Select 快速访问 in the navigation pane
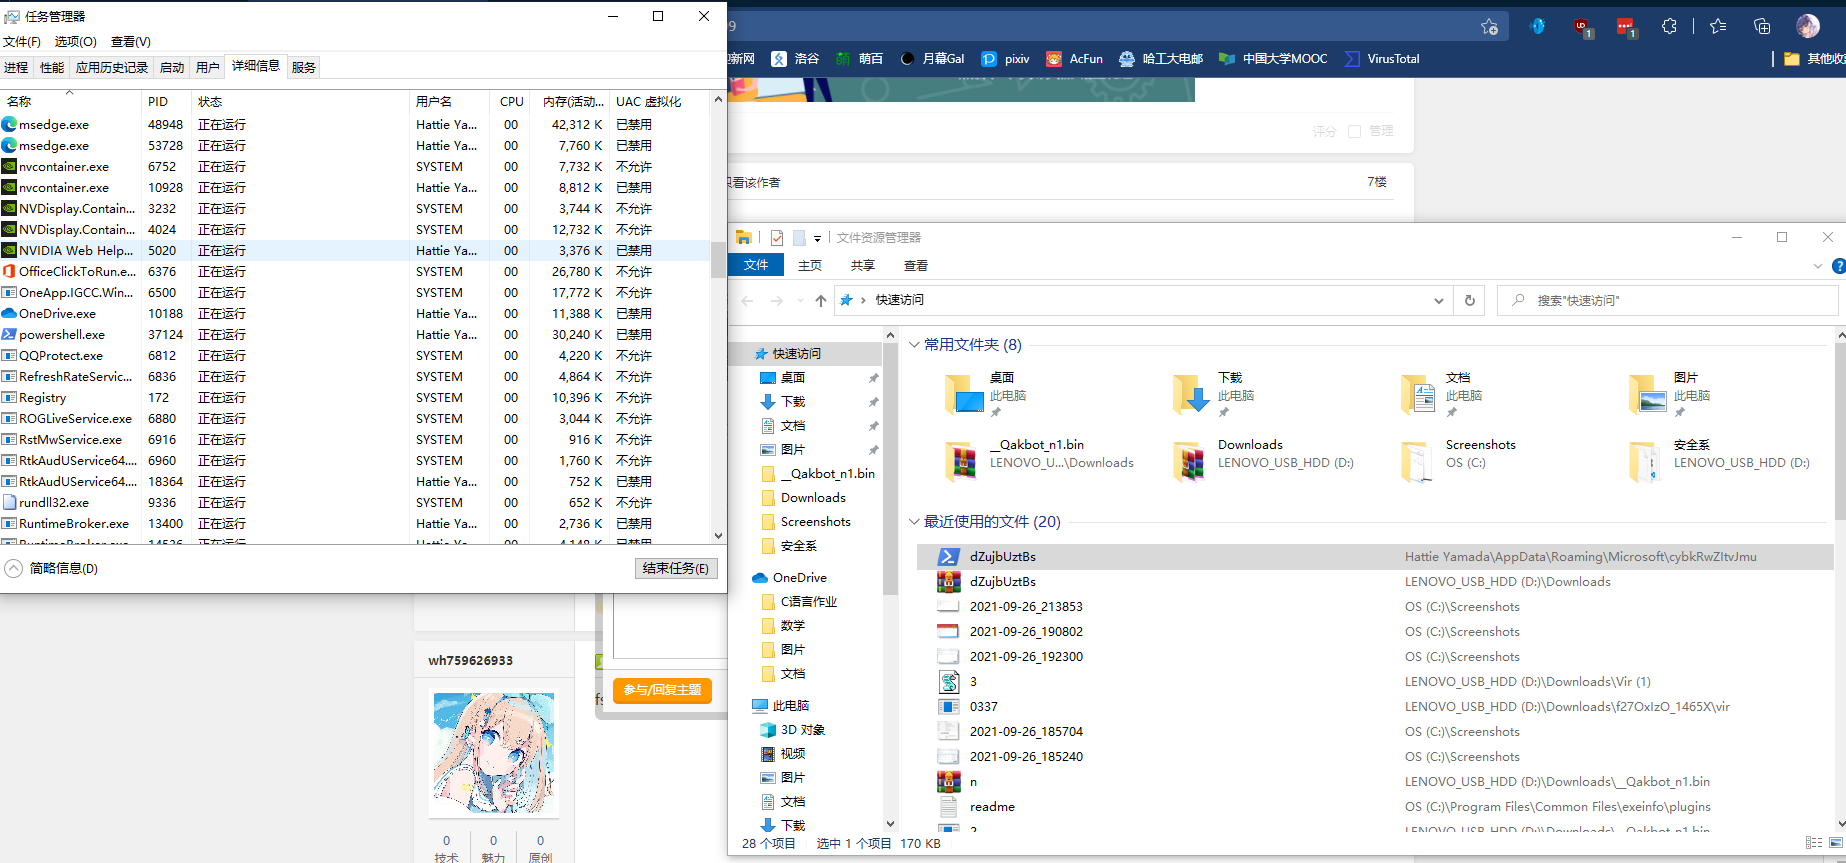The height and width of the screenshot is (863, 1846). (x=796, y=354)
